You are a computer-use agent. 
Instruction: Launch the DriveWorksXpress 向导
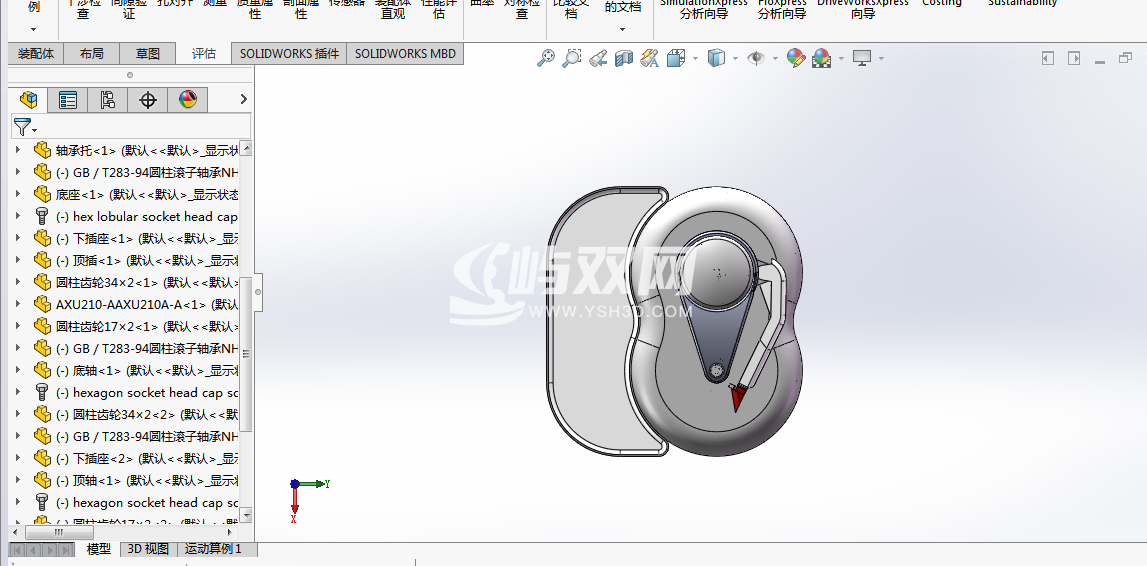(x=863, y=9)
